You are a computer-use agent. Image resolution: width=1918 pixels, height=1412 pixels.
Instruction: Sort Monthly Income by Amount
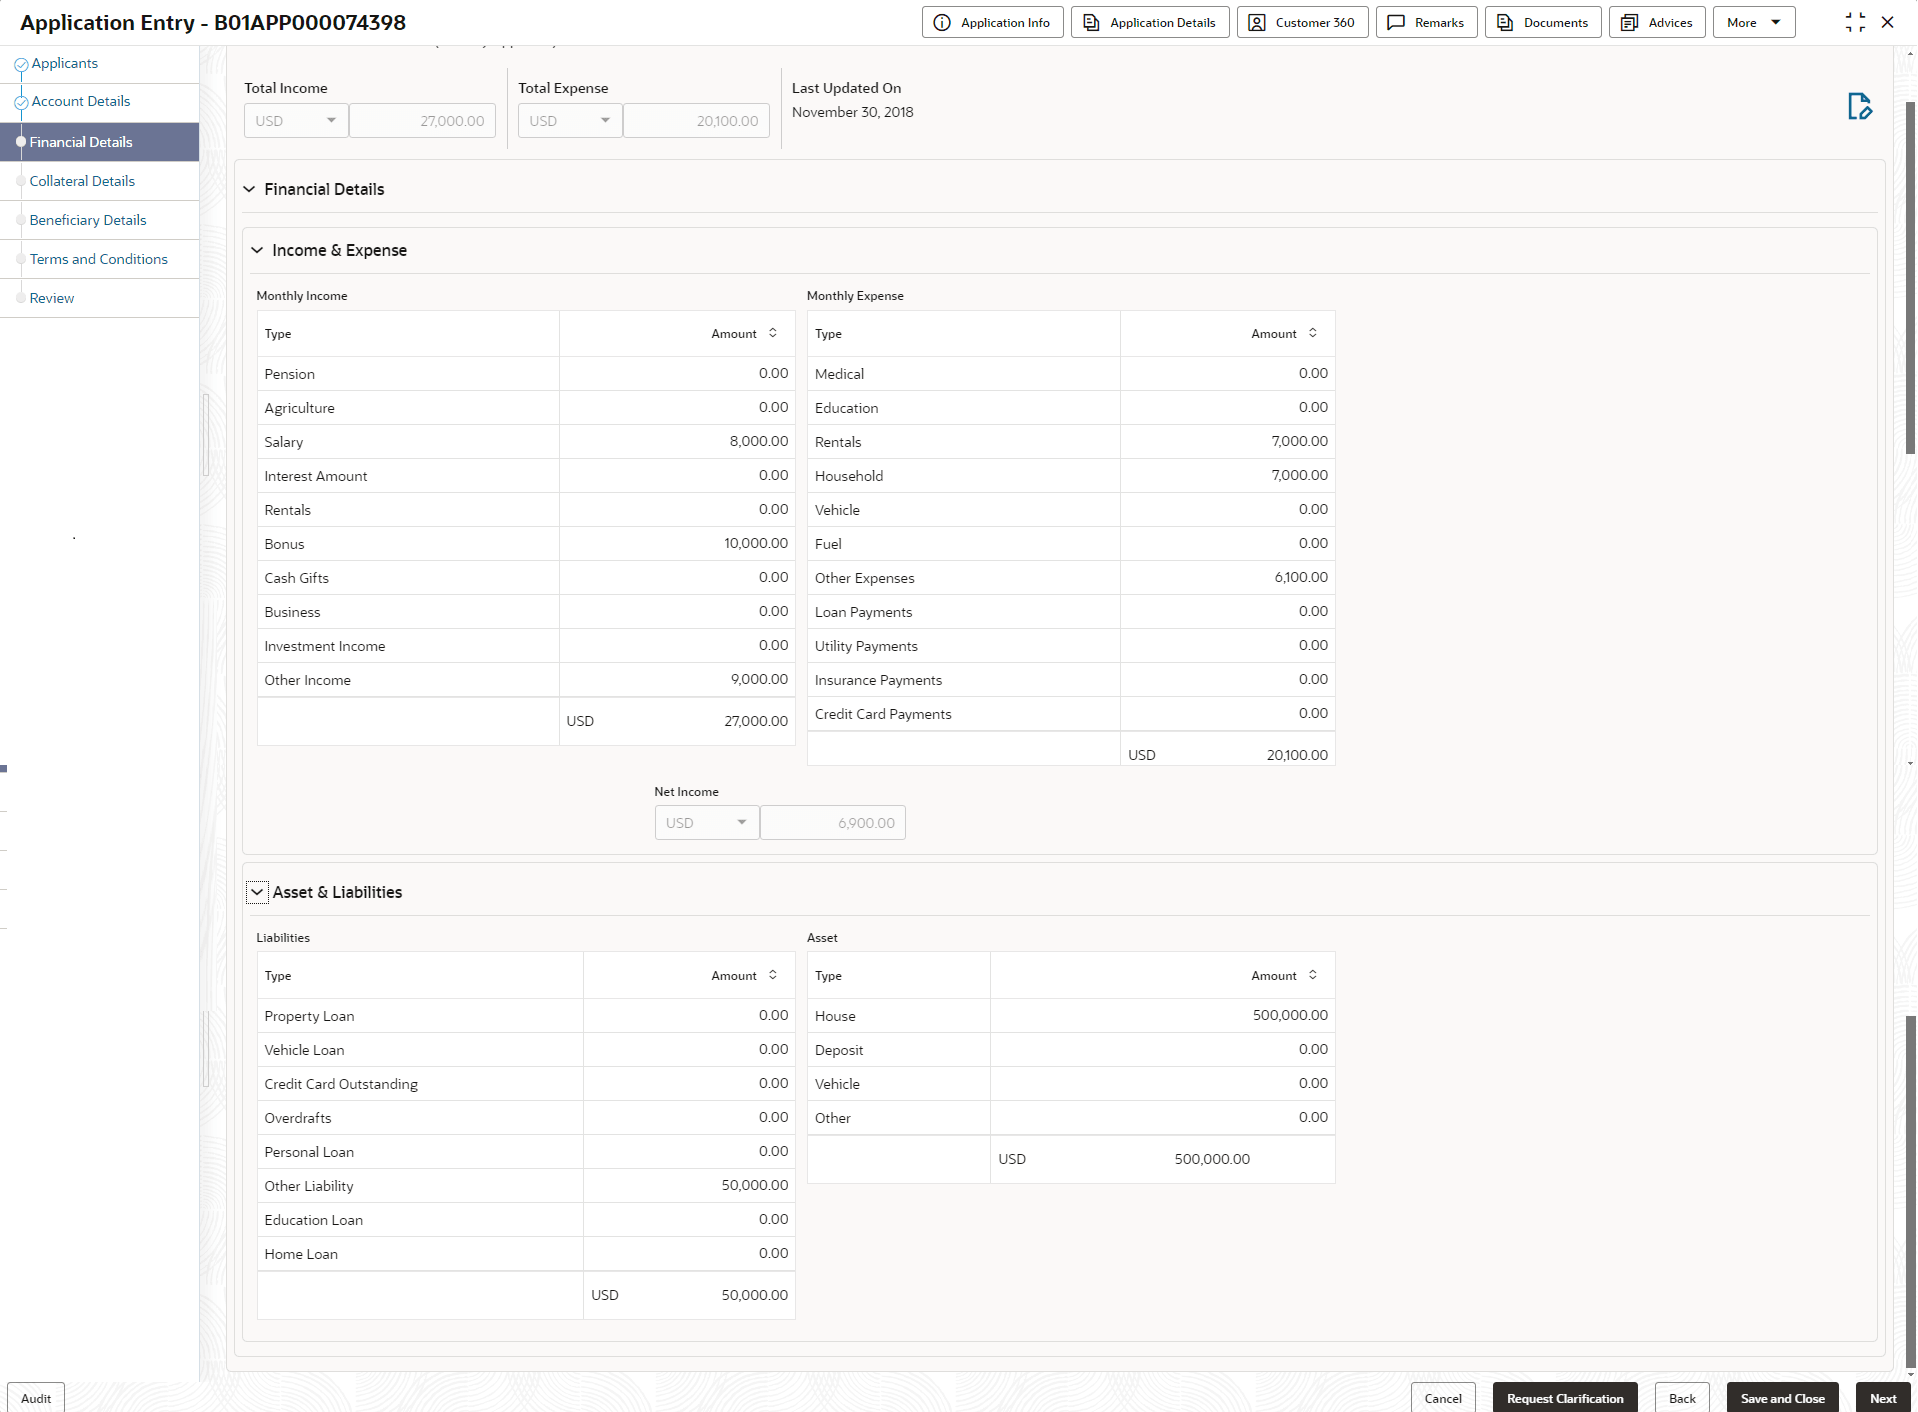[773, 333]
